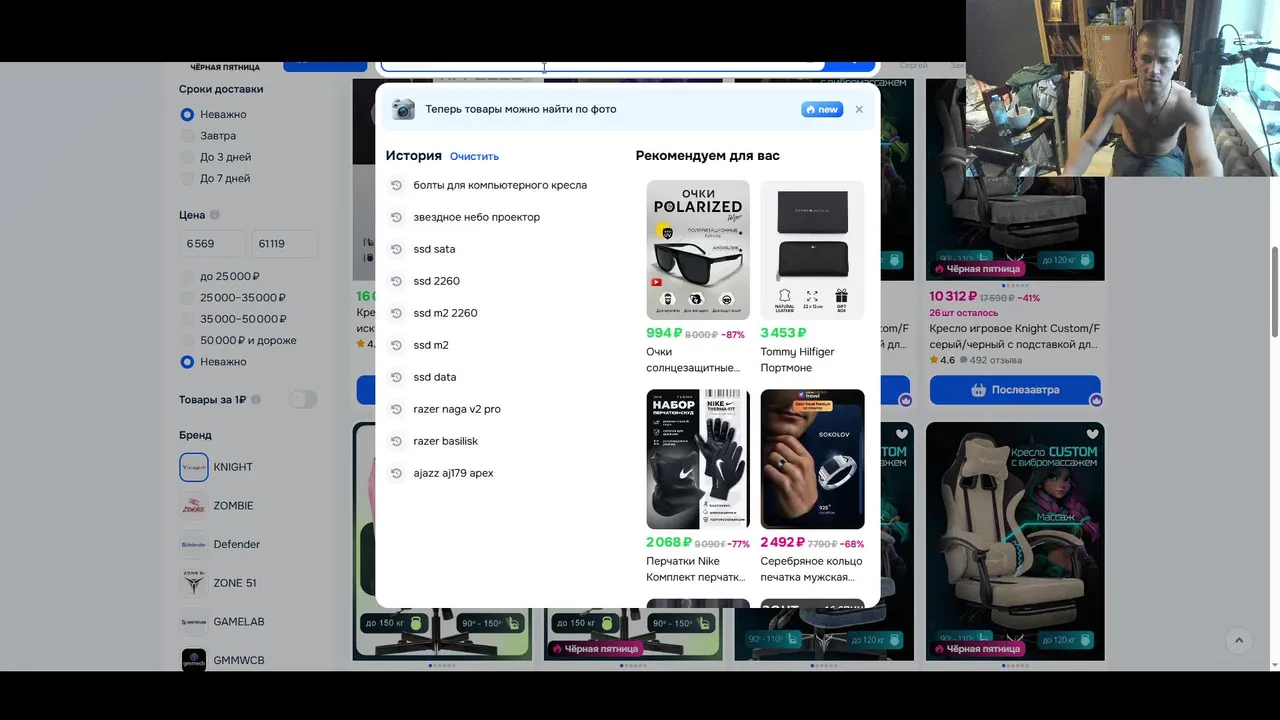
Task: Select 'razer naga v2 pro' history entry
Action: tap(457, 409)
